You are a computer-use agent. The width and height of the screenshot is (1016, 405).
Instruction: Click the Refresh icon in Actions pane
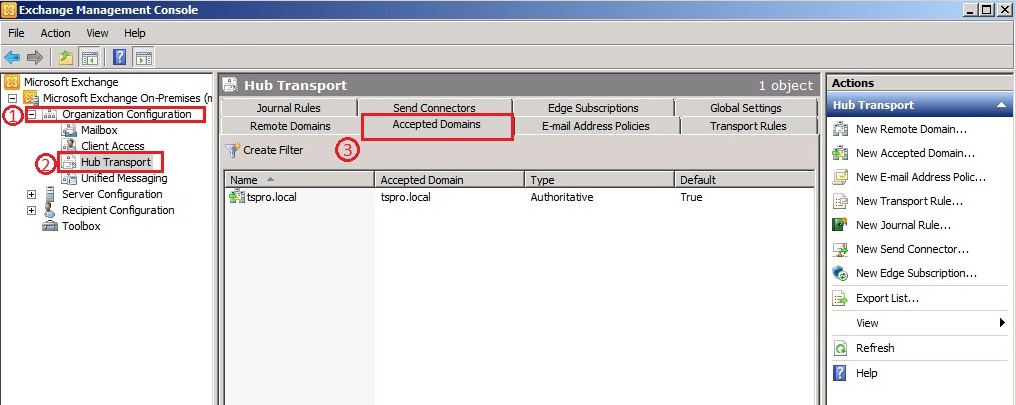840,348
